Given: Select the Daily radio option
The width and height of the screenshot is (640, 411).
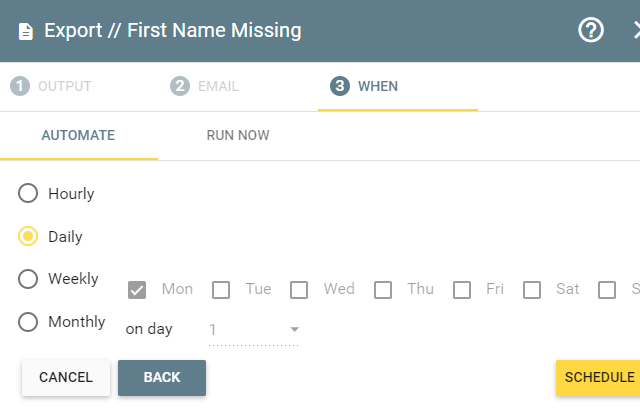Looking at the screenshot, I should click(28, 236).
